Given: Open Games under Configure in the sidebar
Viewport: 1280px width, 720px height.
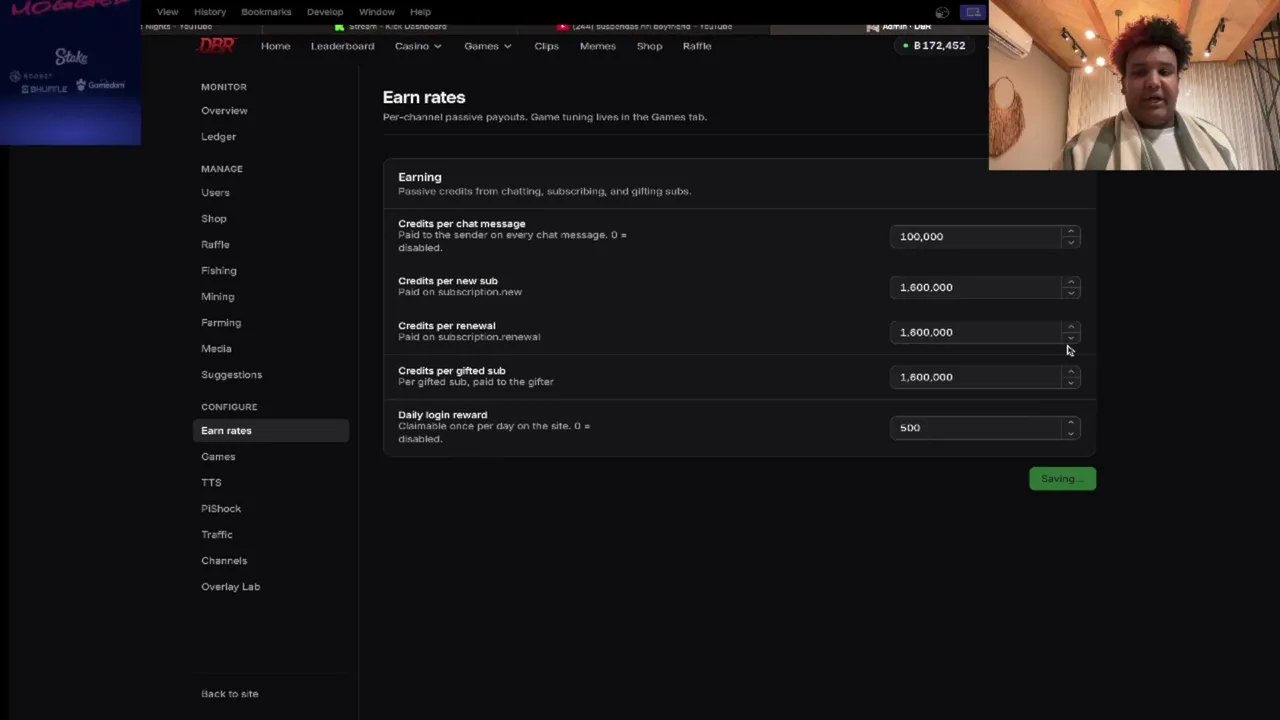Looking at the screenshot, I should tap(218, 457).
